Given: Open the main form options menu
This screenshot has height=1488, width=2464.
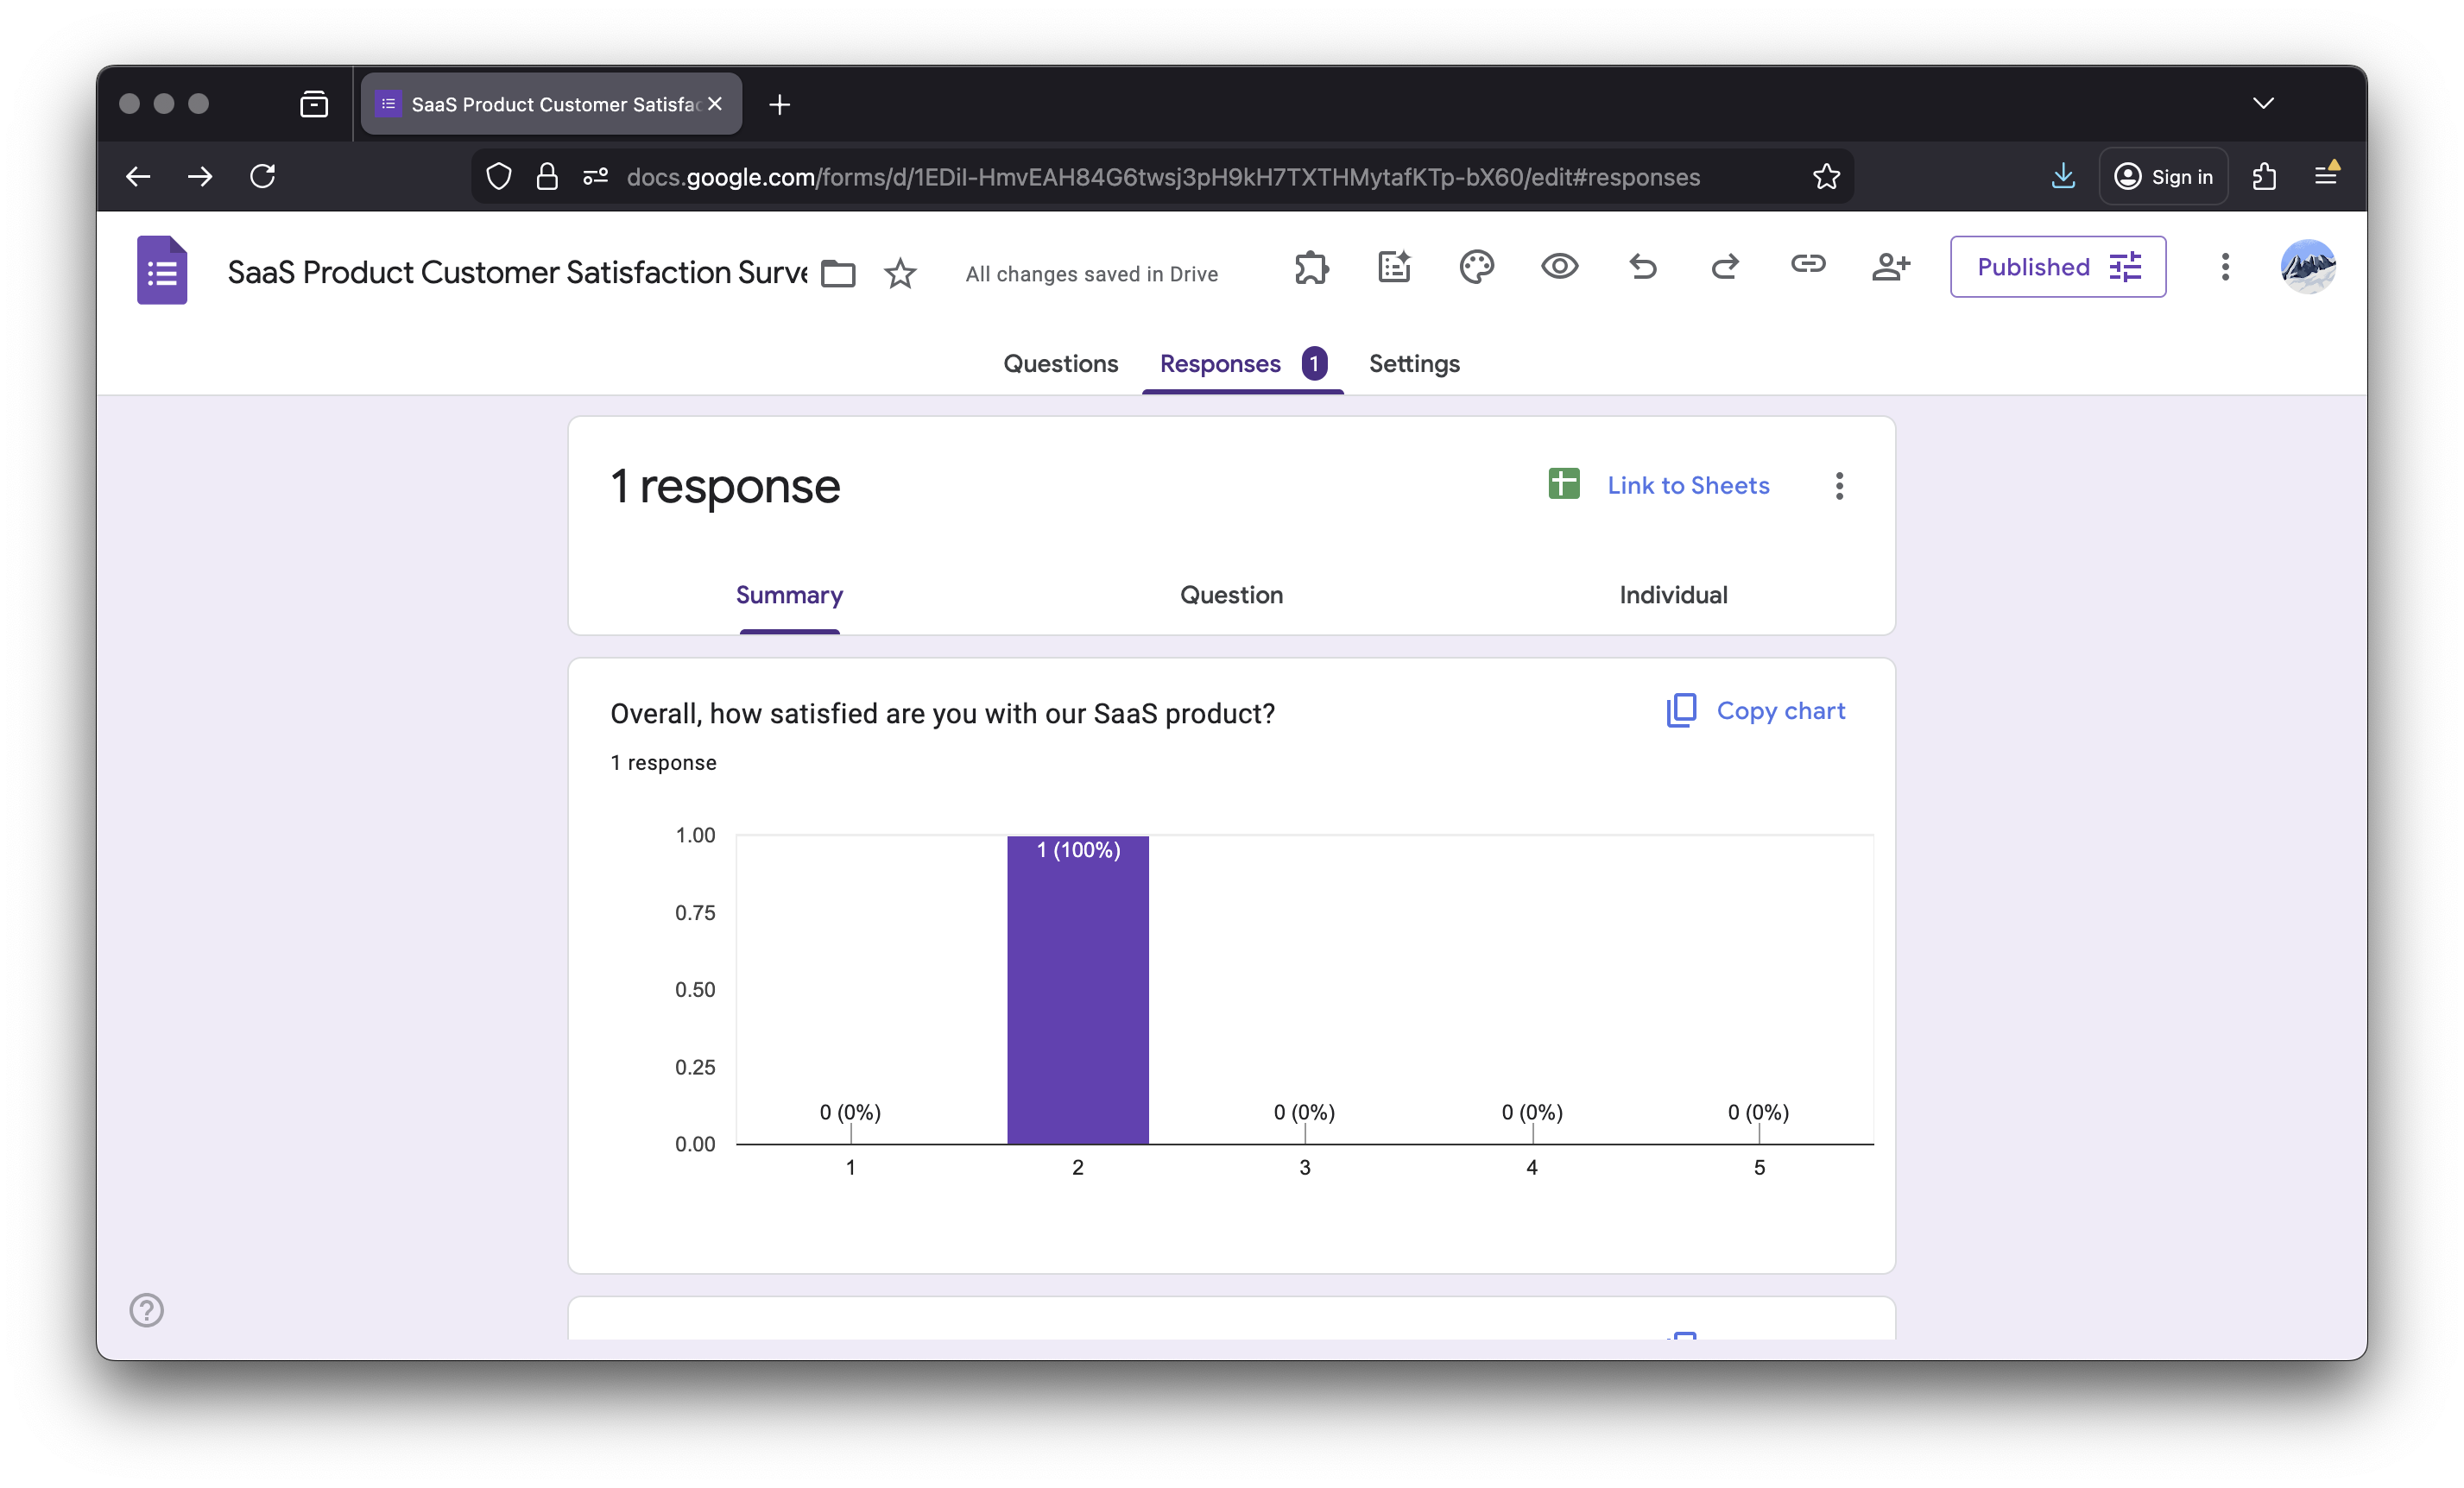Looking at the screenshot, I should coord(2224,267).
